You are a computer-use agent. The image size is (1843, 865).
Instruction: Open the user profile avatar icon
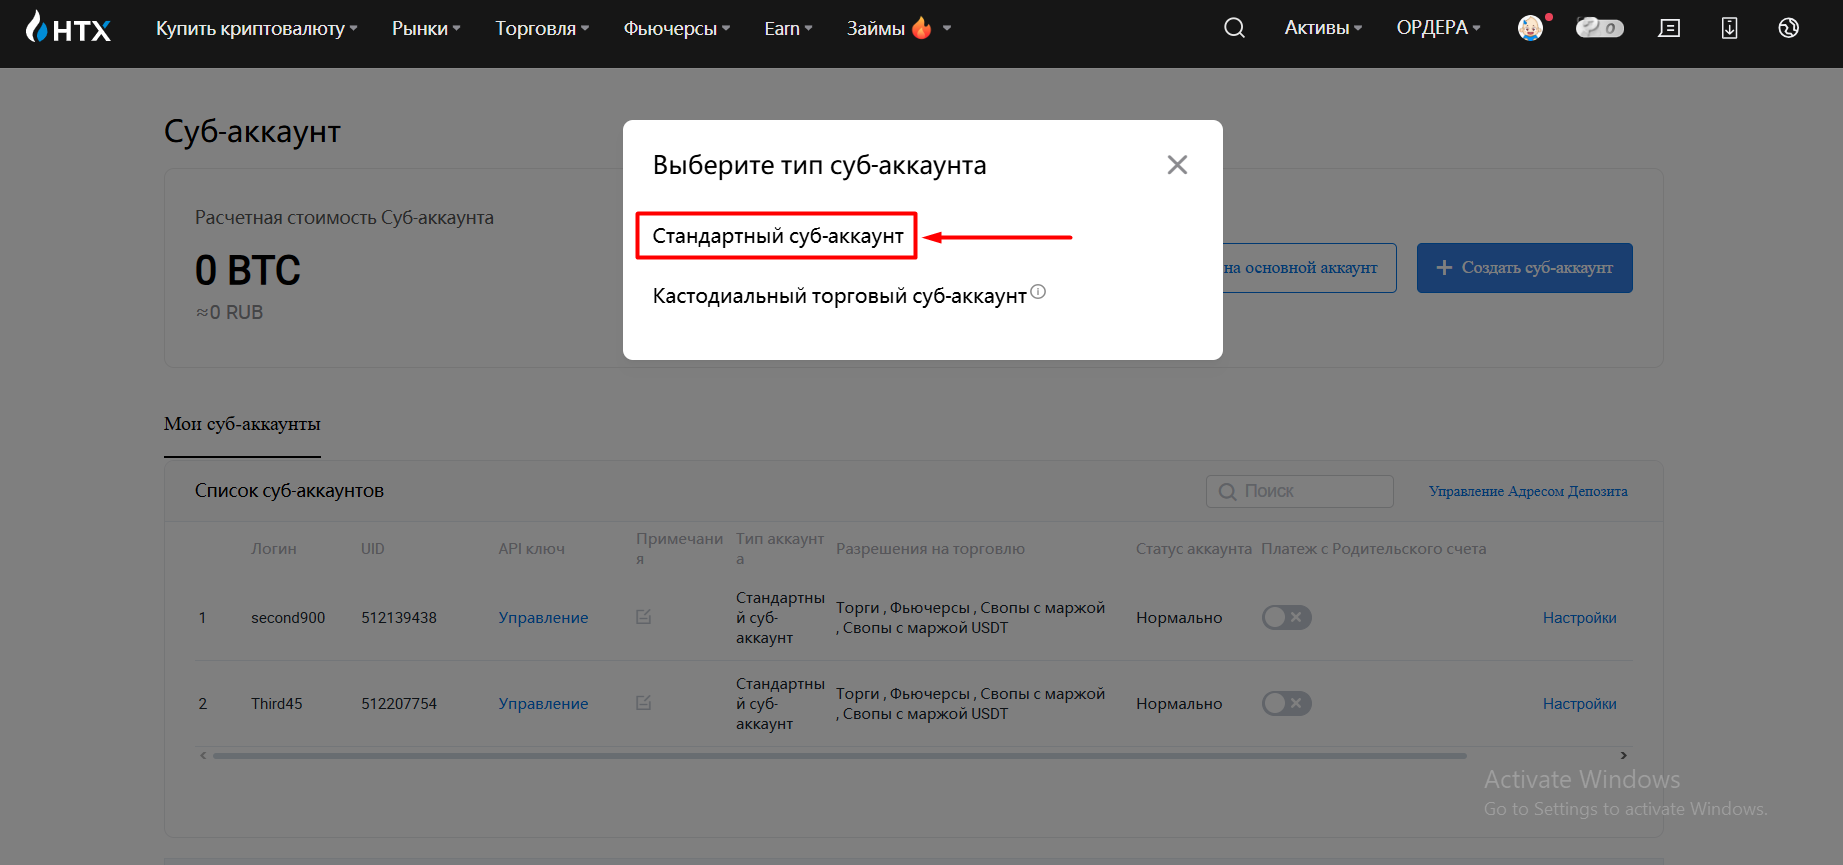[x=1530, y=28]
